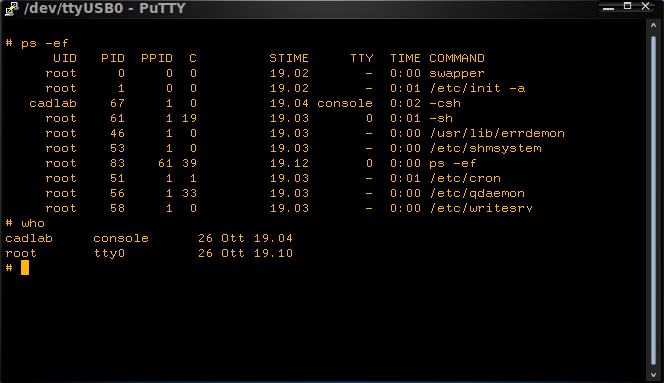Viewport: 664px width, 383px height.
Task: Click the '/etc/qdaemon' command text
Action: pos(477,194)
